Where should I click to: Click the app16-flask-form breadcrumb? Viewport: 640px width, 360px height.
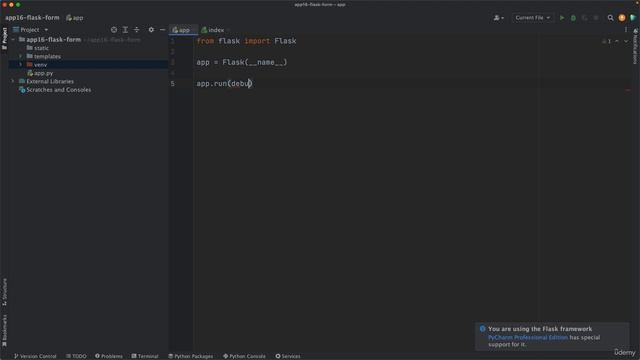click(x=32, y=18)
